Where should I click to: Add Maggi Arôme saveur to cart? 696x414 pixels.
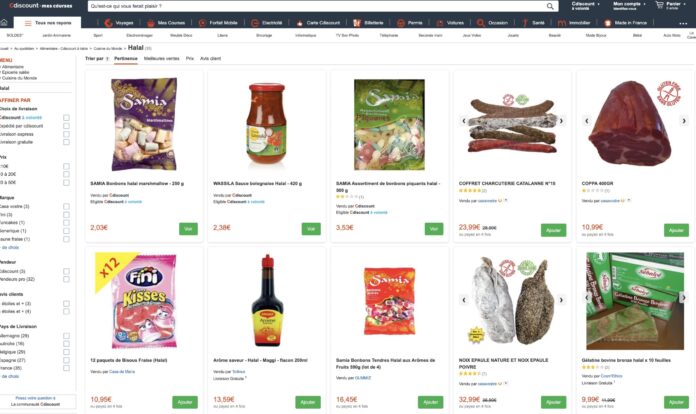[308, 402]
